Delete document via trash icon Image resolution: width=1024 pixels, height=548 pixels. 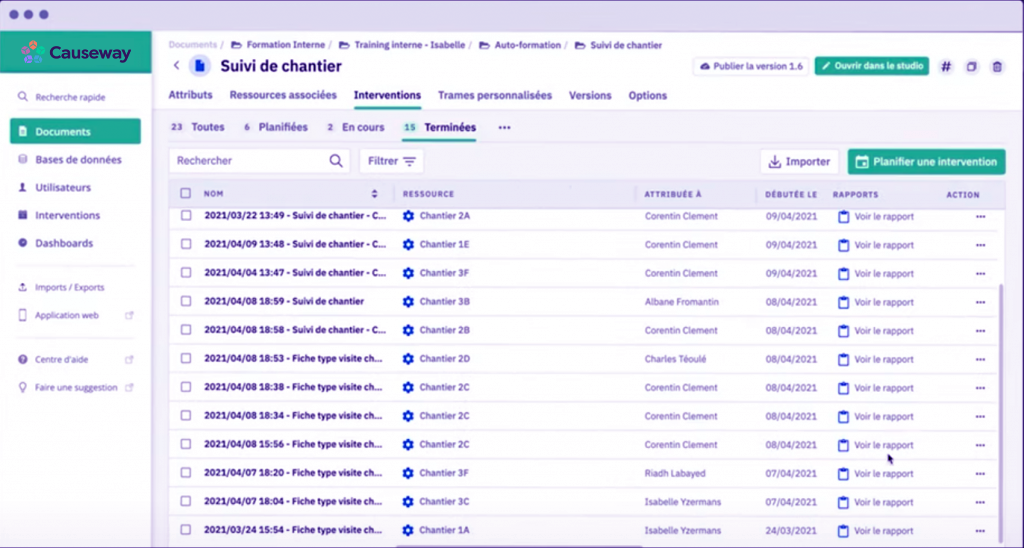pyautogui.click(x=996, y=66)
